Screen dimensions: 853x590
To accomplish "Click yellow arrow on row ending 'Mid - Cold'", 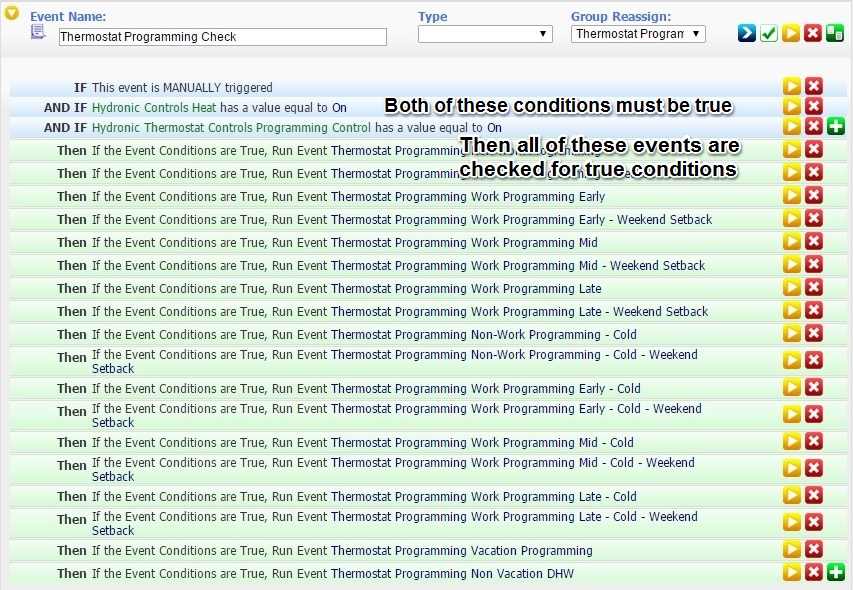I will point(792,441).
